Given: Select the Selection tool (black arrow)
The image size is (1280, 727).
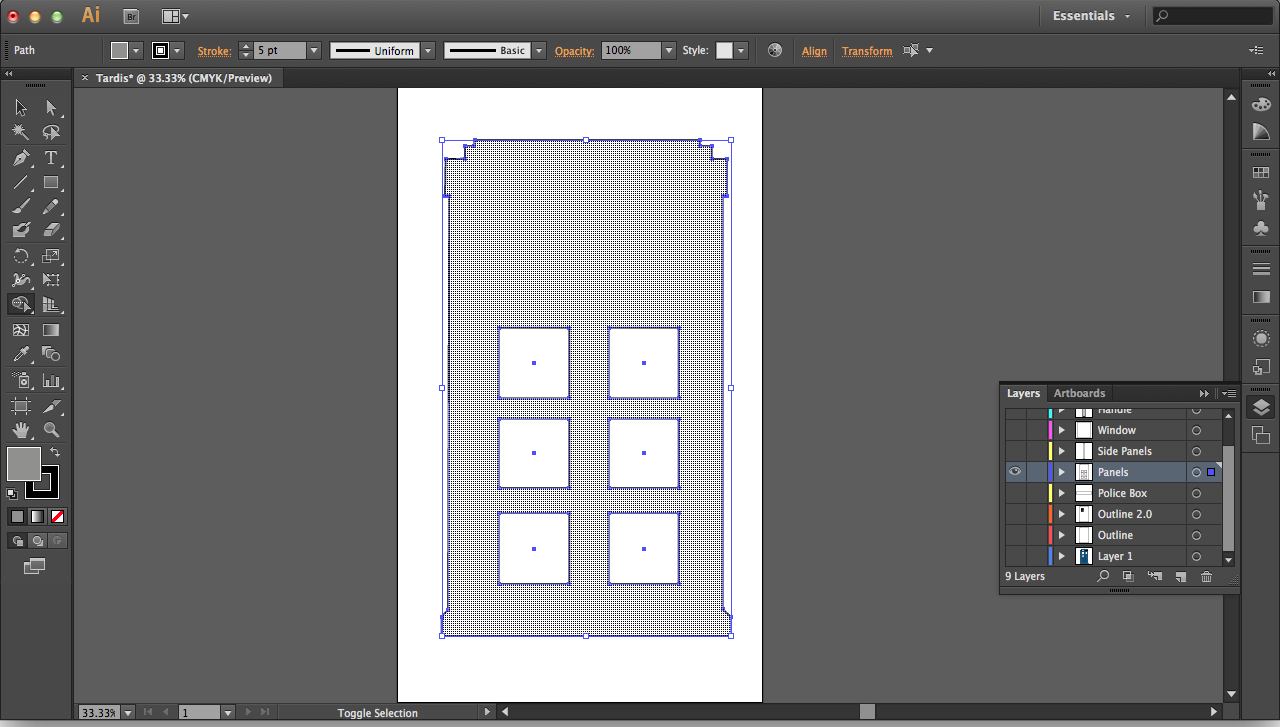Looking at the screenshot, I should (x=21, y=108).
